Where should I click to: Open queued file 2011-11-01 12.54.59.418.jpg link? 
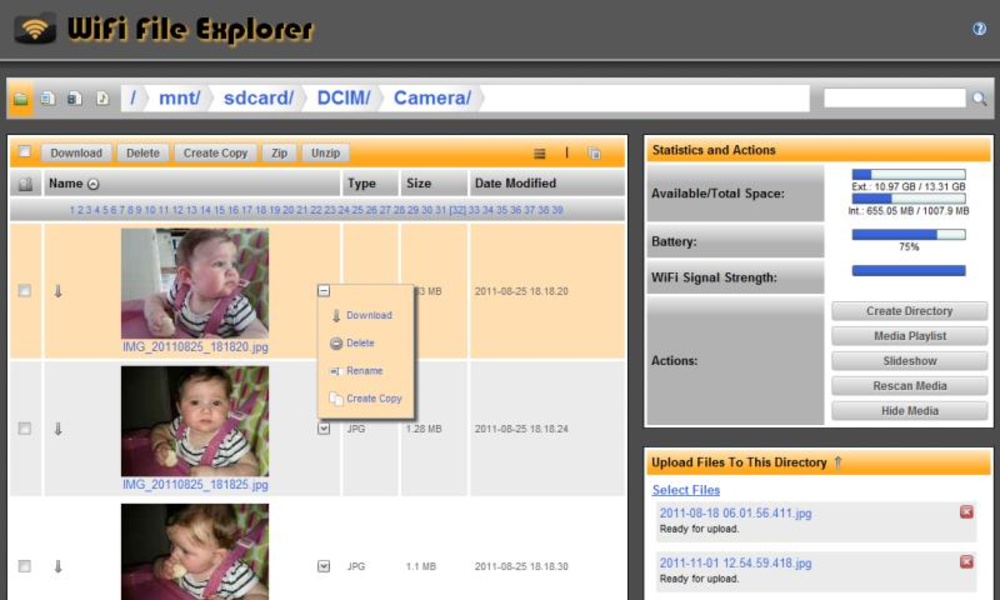[x=735, y=563]
